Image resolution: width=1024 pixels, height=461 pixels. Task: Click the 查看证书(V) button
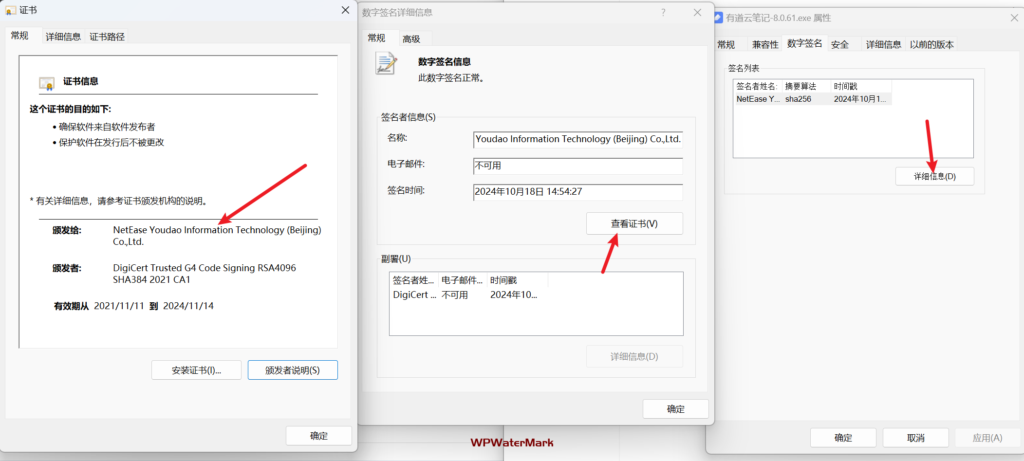coord(635,223)
